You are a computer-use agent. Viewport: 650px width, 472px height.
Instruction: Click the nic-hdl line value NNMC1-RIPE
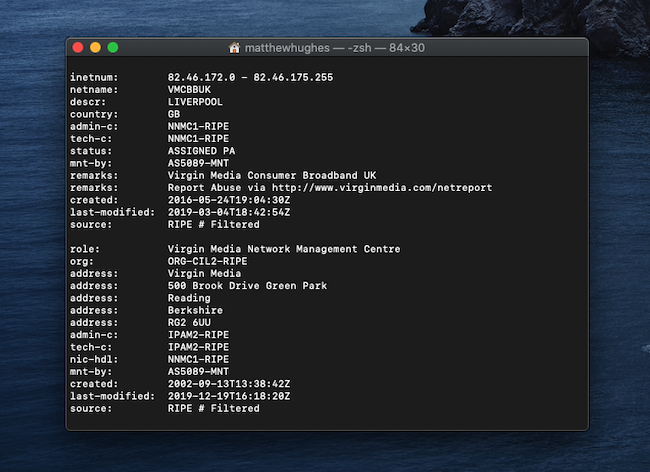pos(199,359)
